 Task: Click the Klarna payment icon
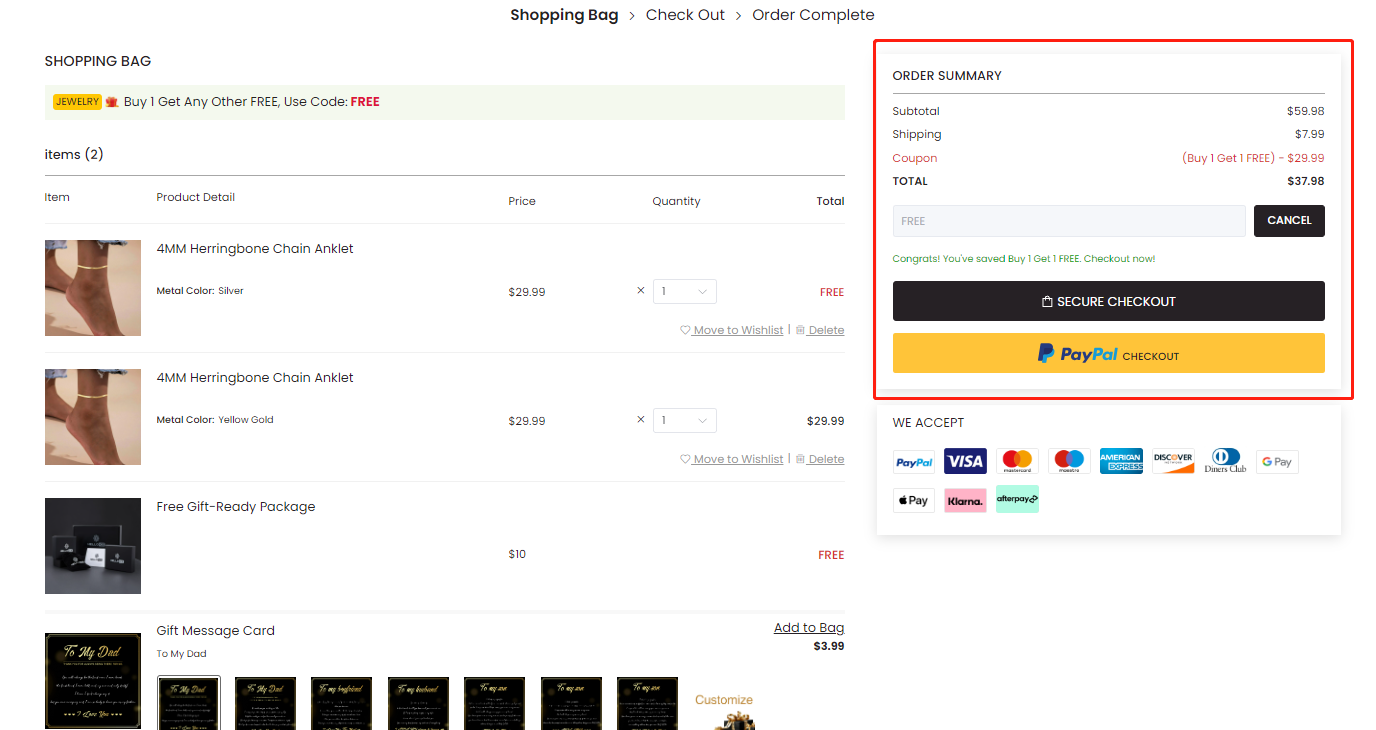965,500
